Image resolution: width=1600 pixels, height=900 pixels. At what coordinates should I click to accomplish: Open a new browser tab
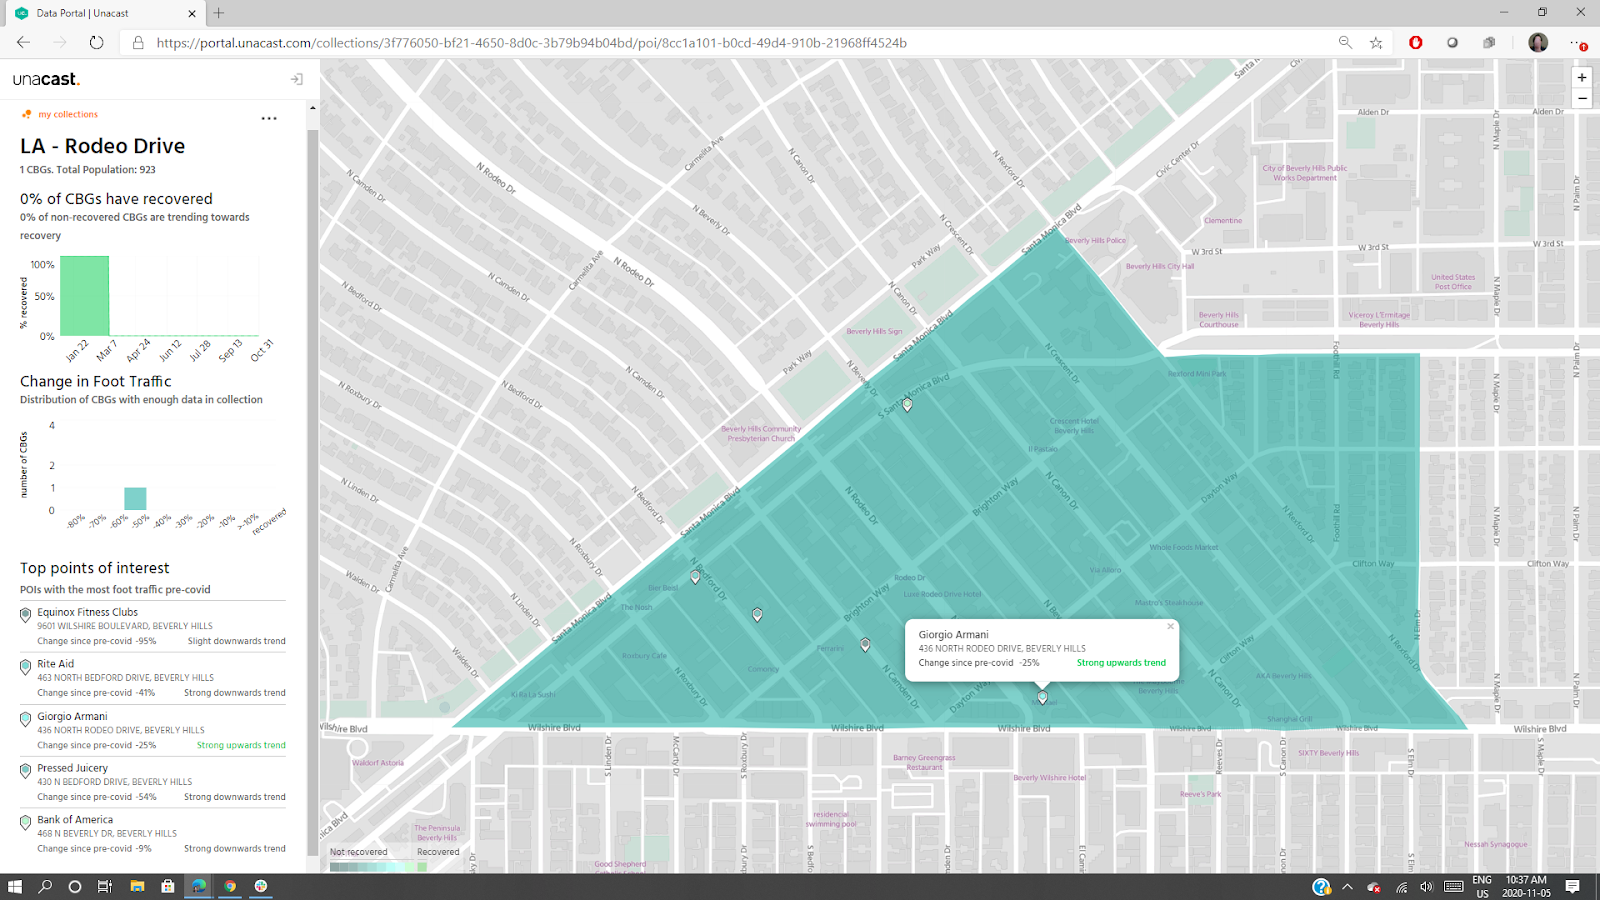coord(218,13)
